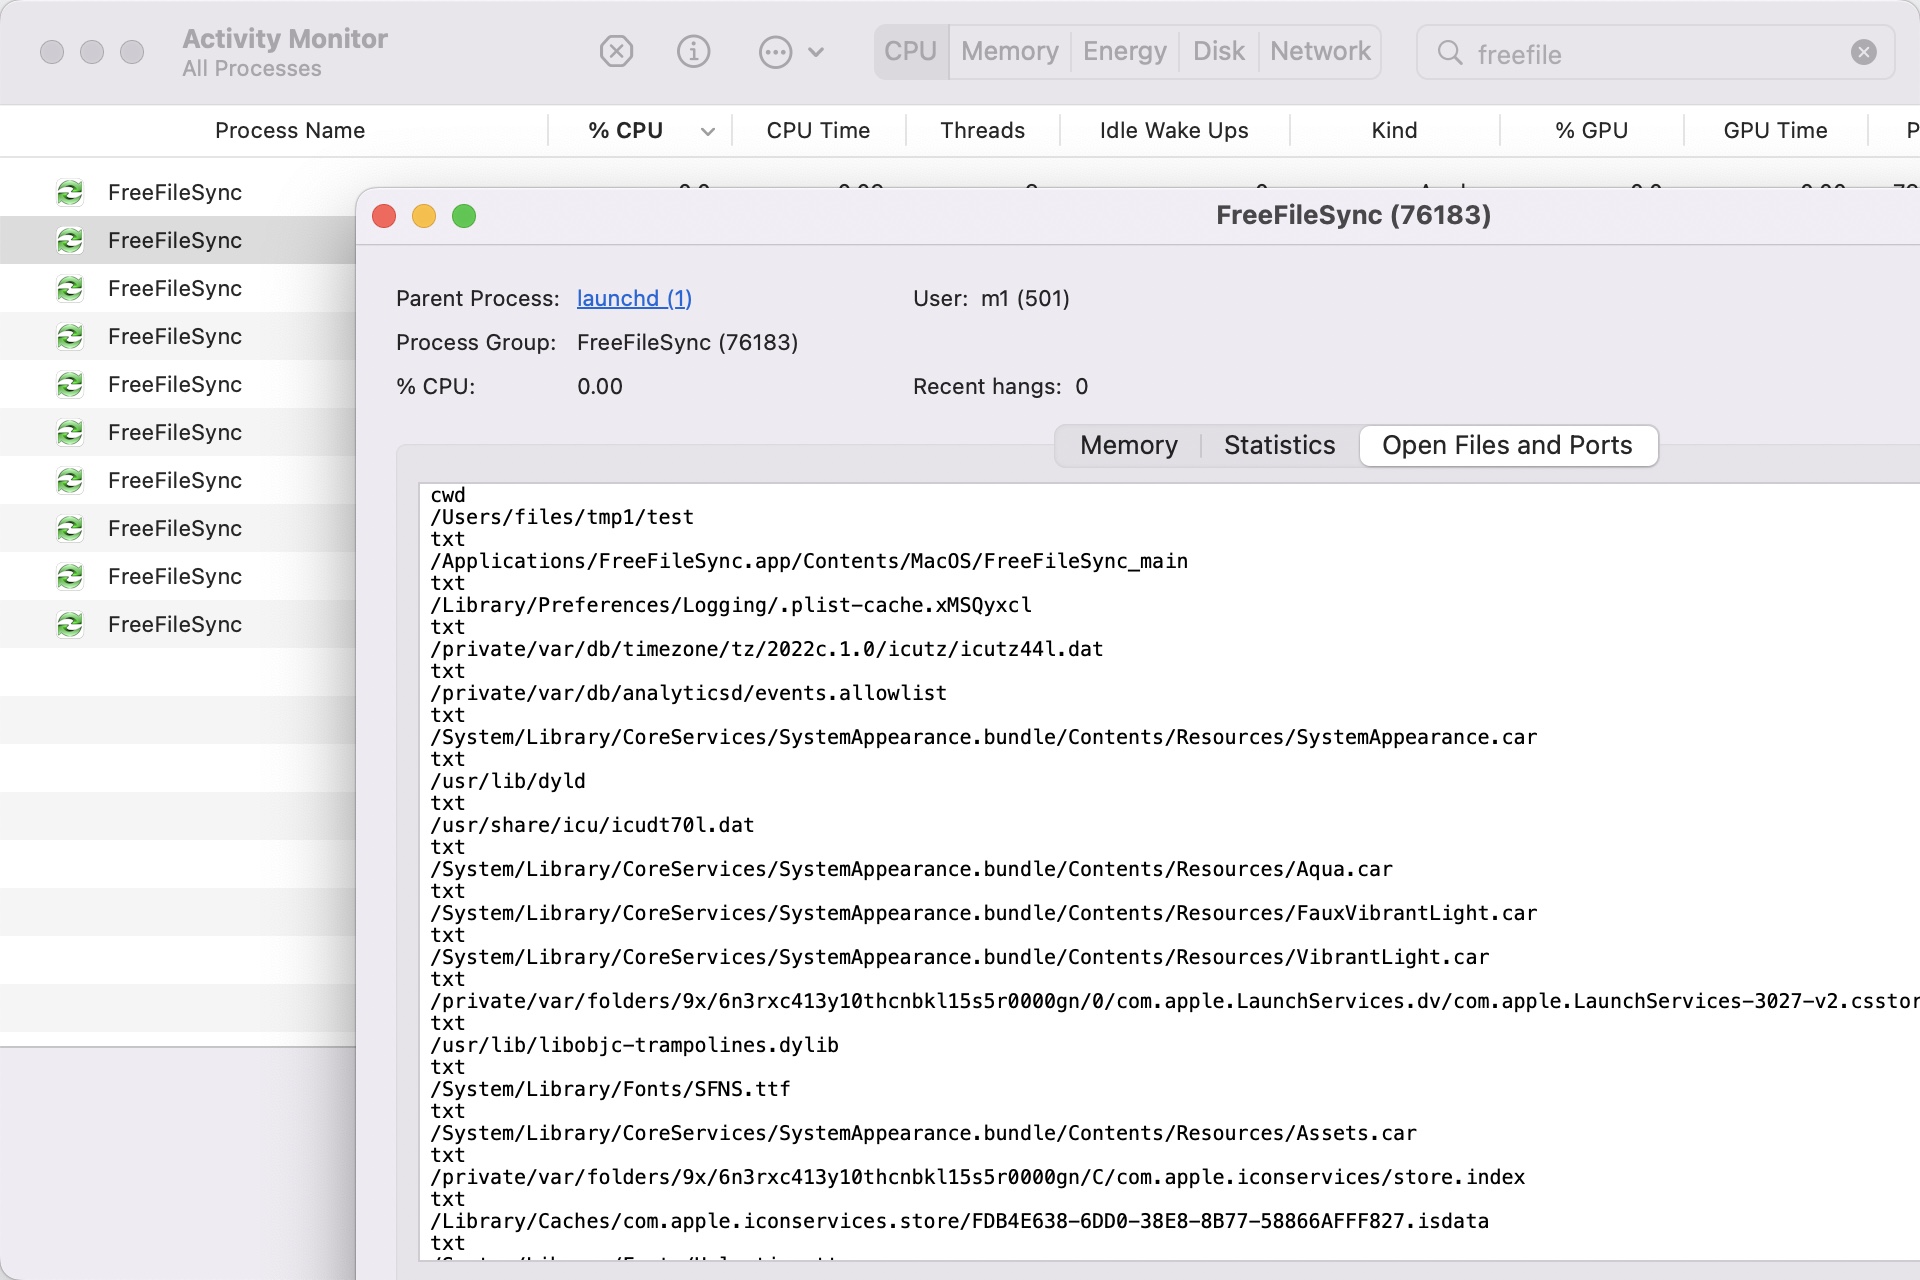Click the '/usr/lib/dyld' line
The height and width of the screenshot is (1280, 1920).
pos(508,781)
